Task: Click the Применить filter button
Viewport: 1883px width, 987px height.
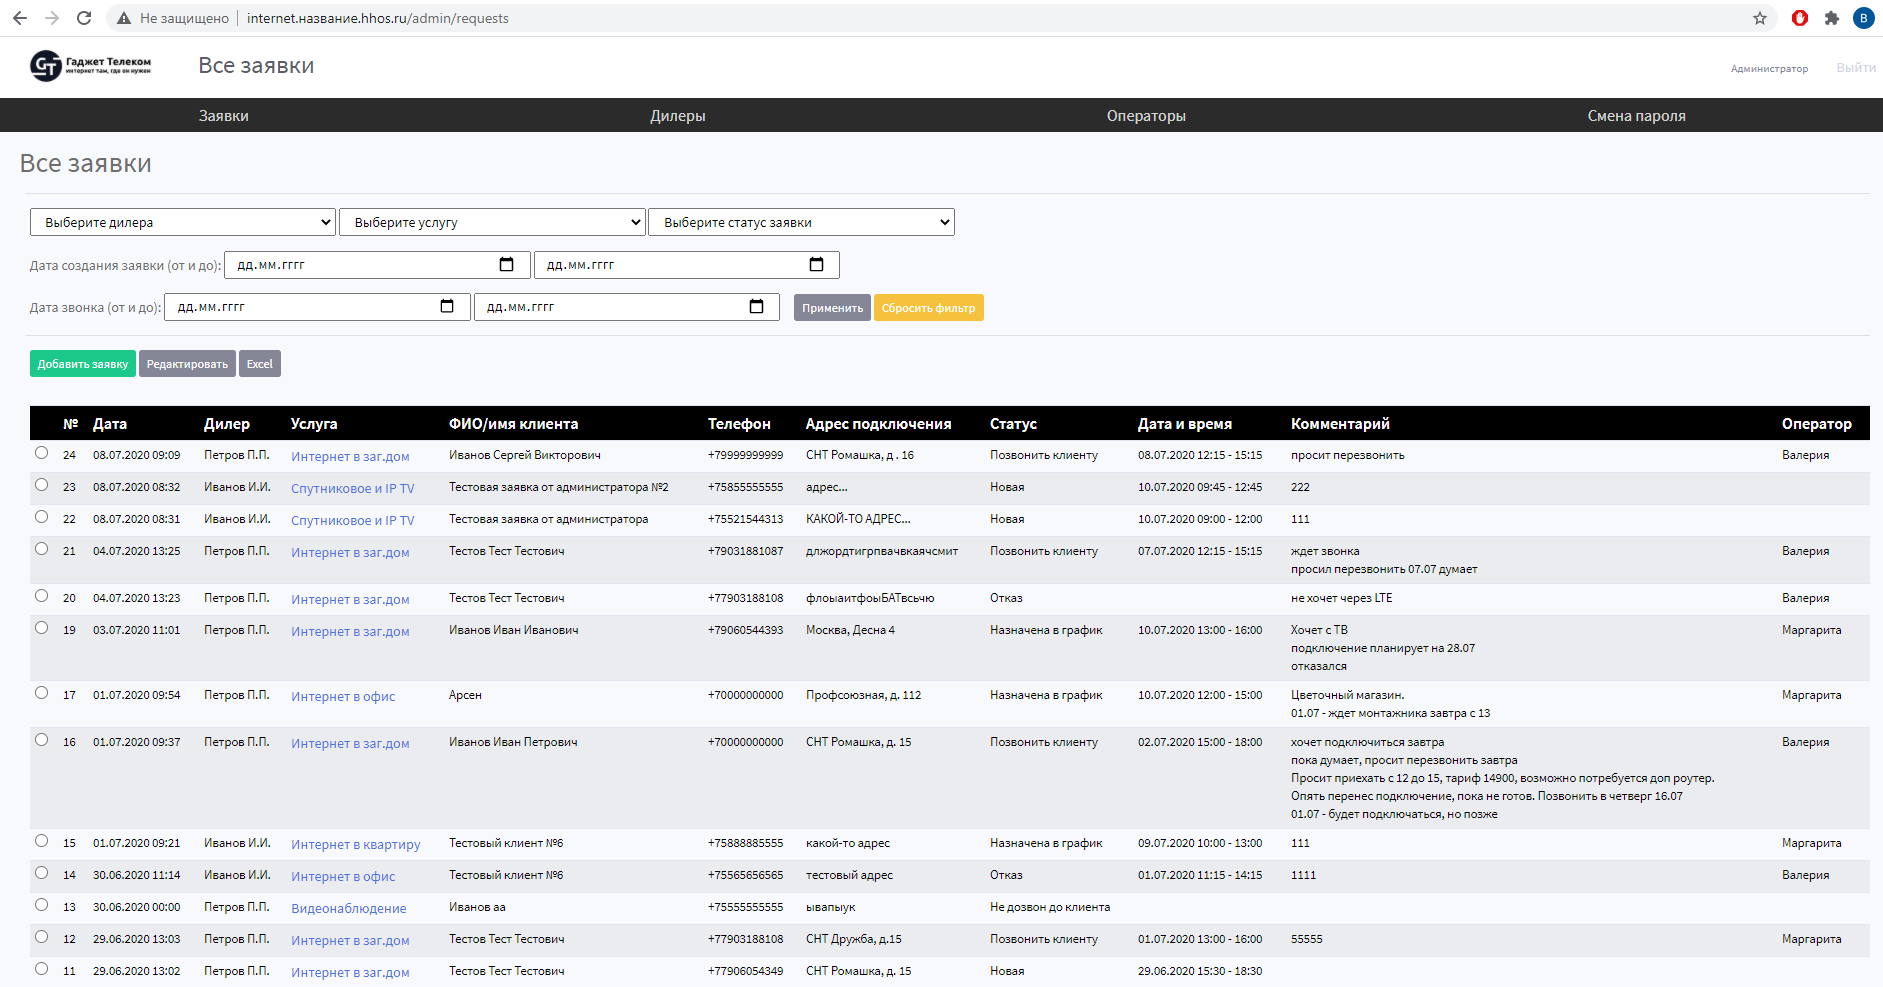Action: tap(832, 308)
